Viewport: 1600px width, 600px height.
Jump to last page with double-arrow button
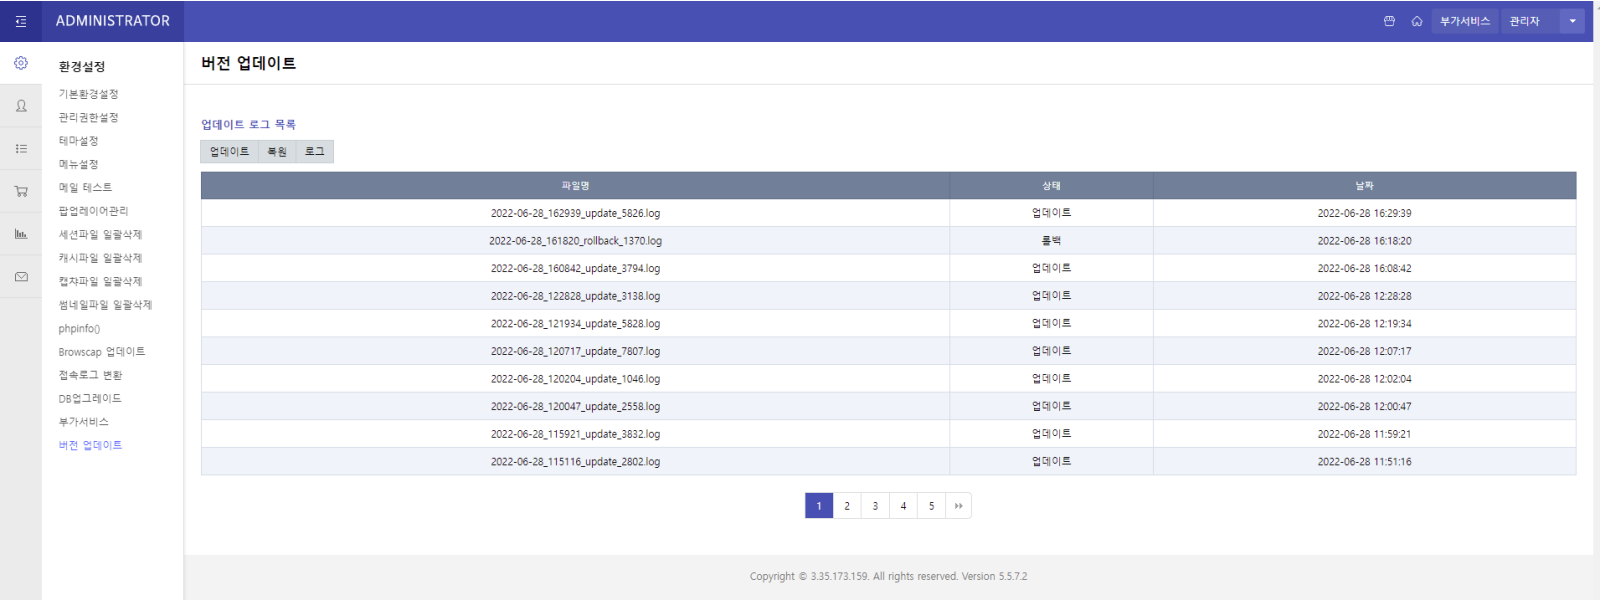[959, 506]
